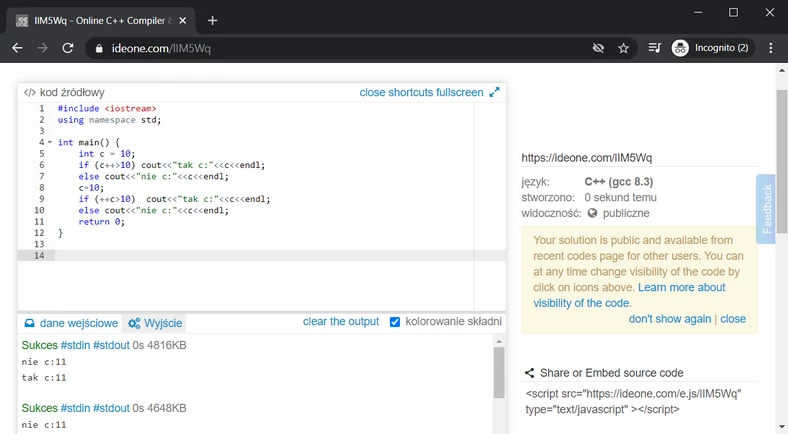Collapse the main function fold arrow
This screenshot has height=434, width=788.
click(49, 142)
